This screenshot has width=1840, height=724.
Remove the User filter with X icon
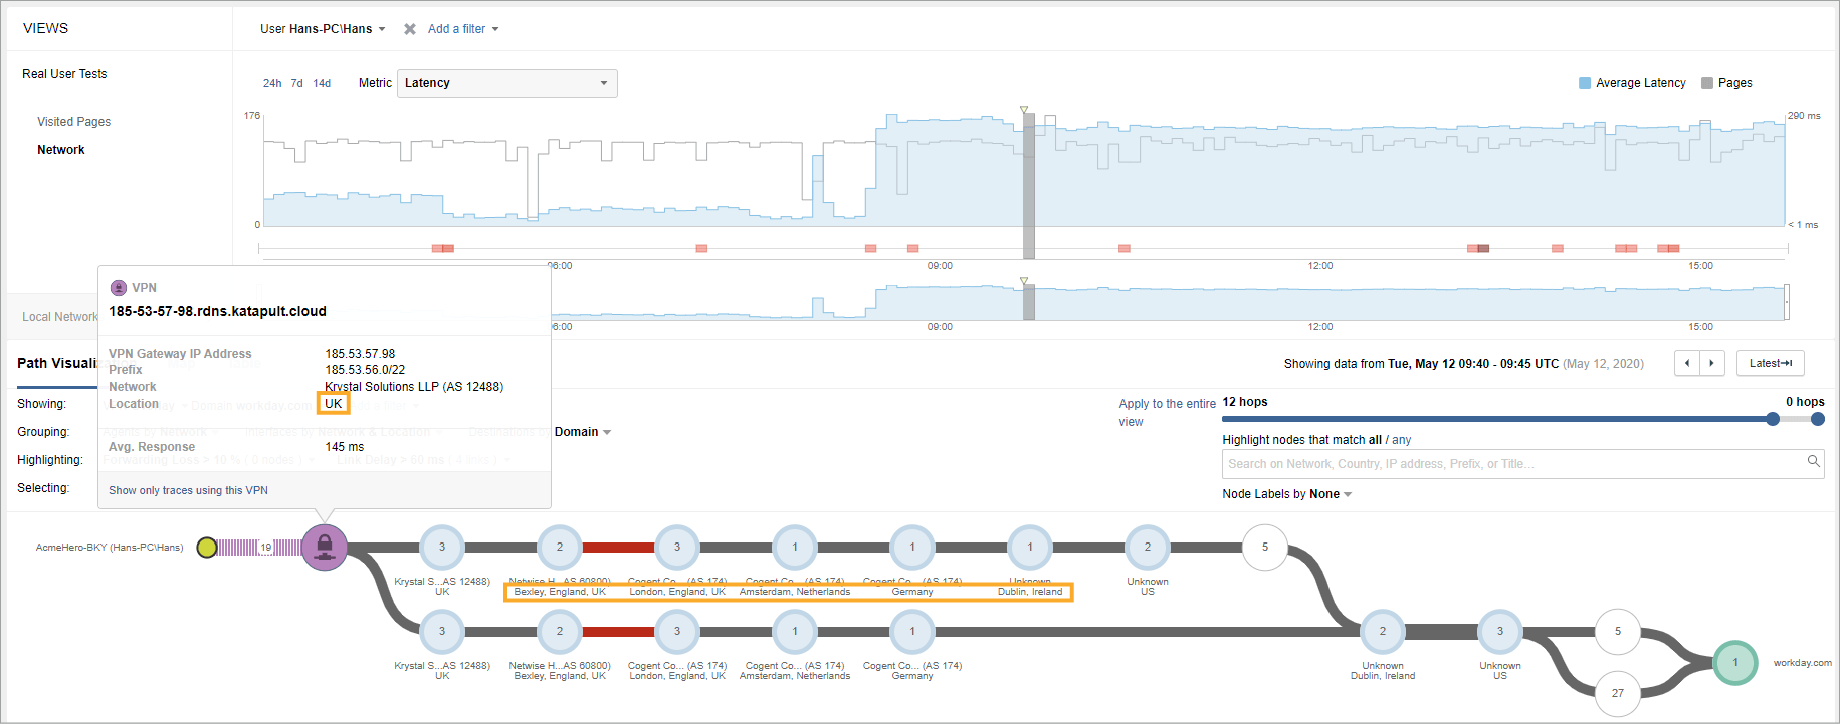pos(410,29)
